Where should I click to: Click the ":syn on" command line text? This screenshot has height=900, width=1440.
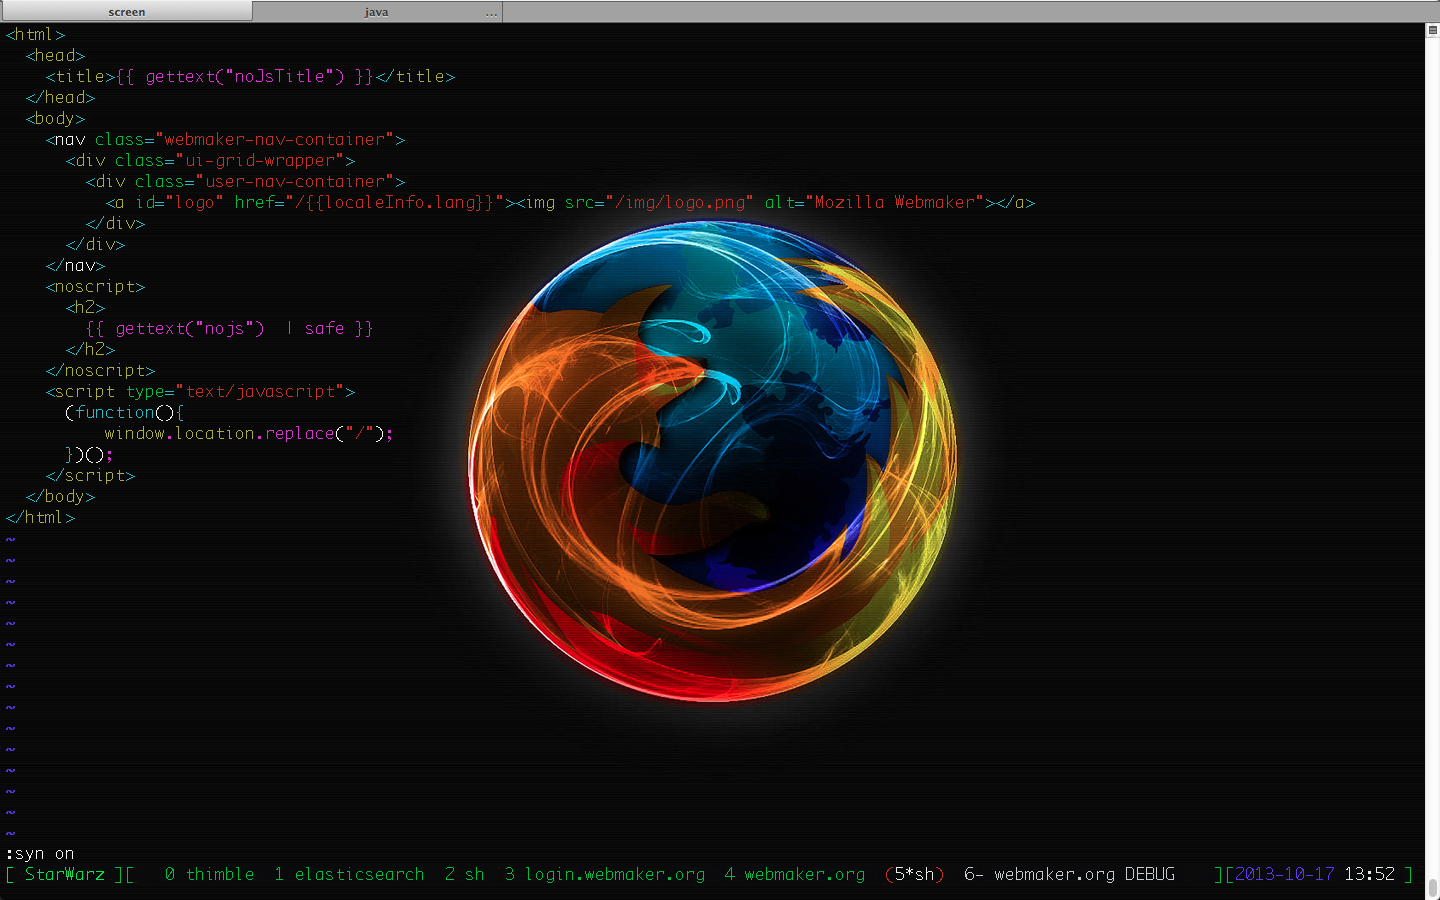(38, 853)
